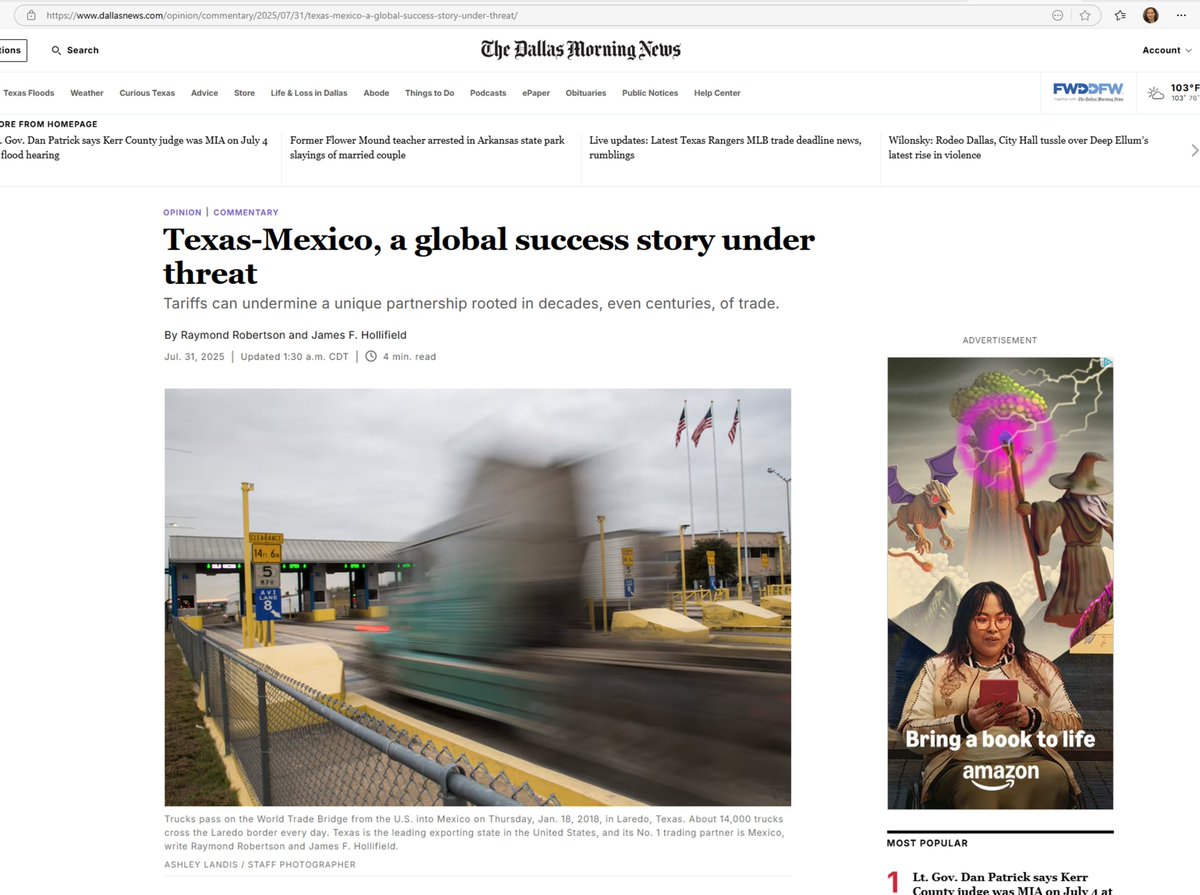
Task: Advance the homepage carousel with the right chevron
Action: tap(1193, 148)
